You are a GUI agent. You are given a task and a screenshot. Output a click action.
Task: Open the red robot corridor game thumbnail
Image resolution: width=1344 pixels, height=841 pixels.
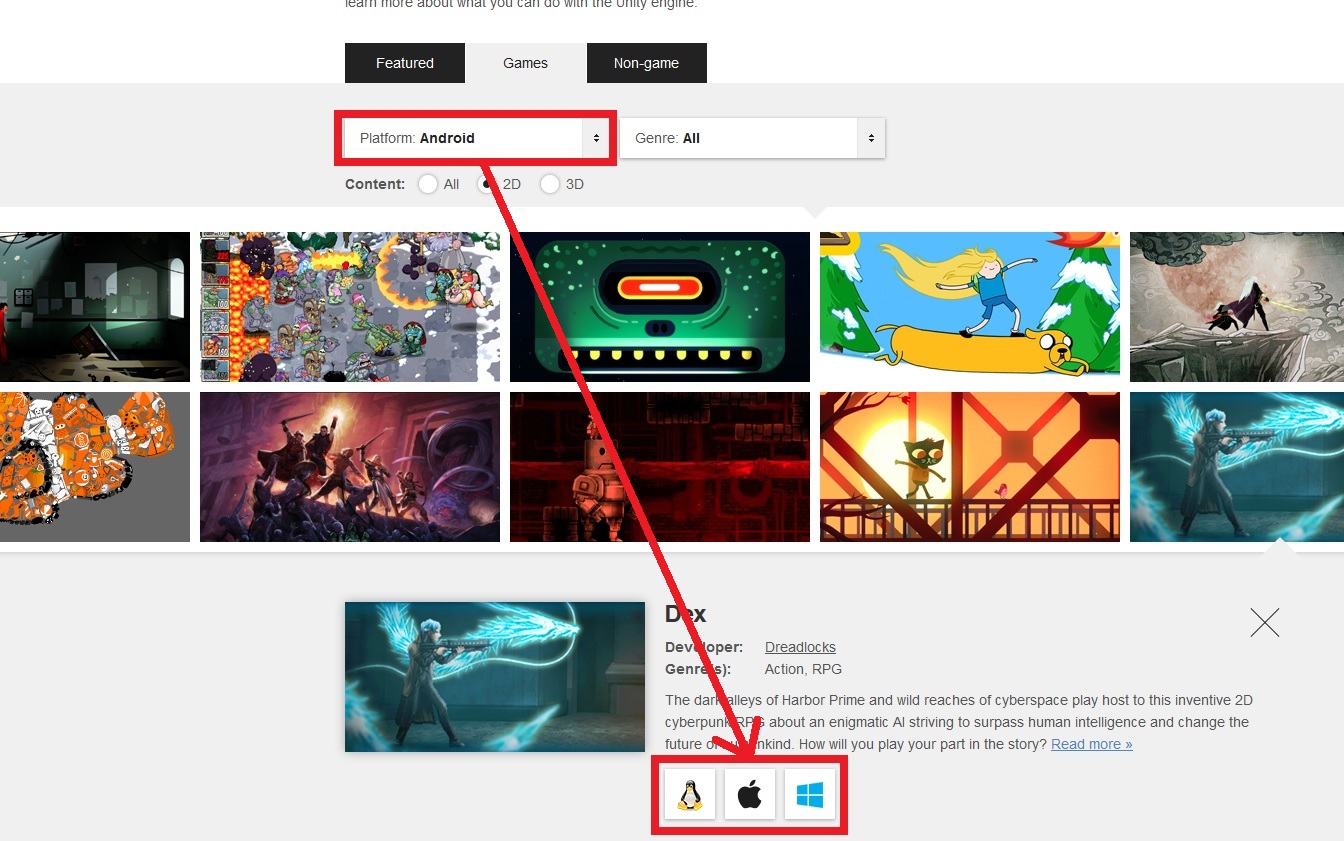coord(660,467)
